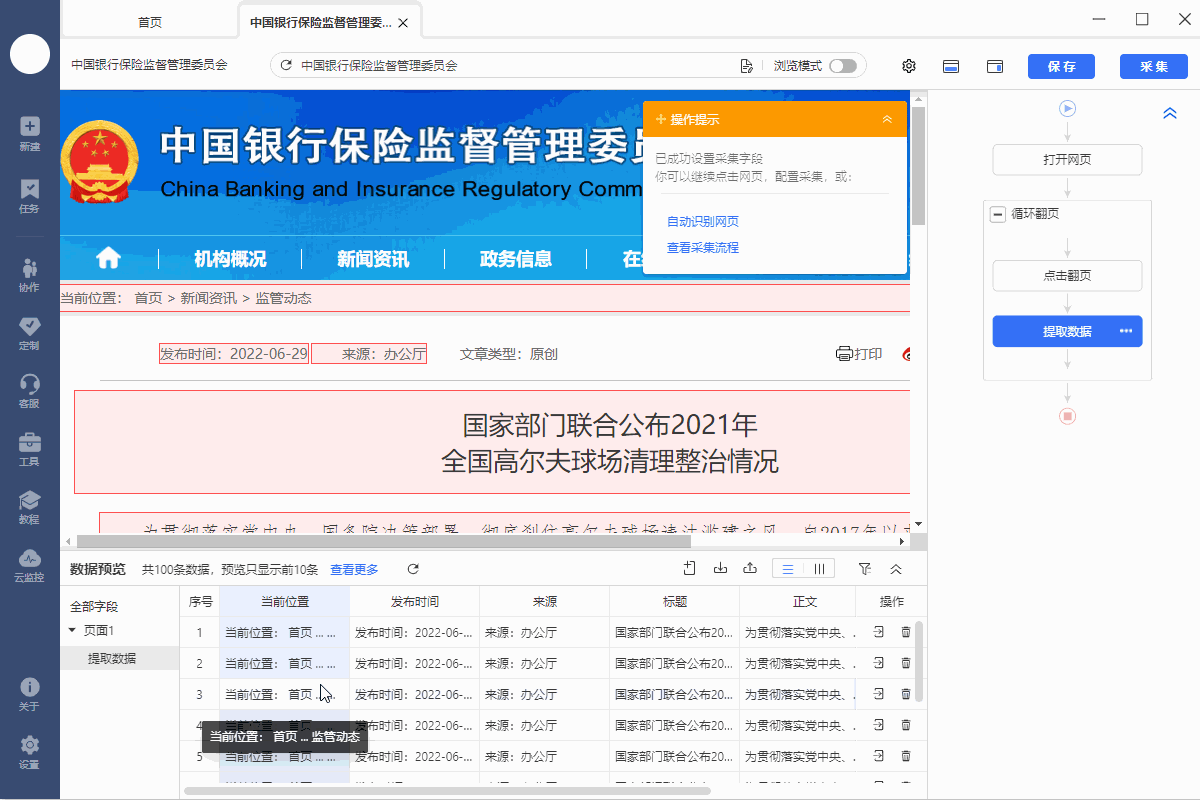Click the browser horizontal scrollbar

point(385,541)
